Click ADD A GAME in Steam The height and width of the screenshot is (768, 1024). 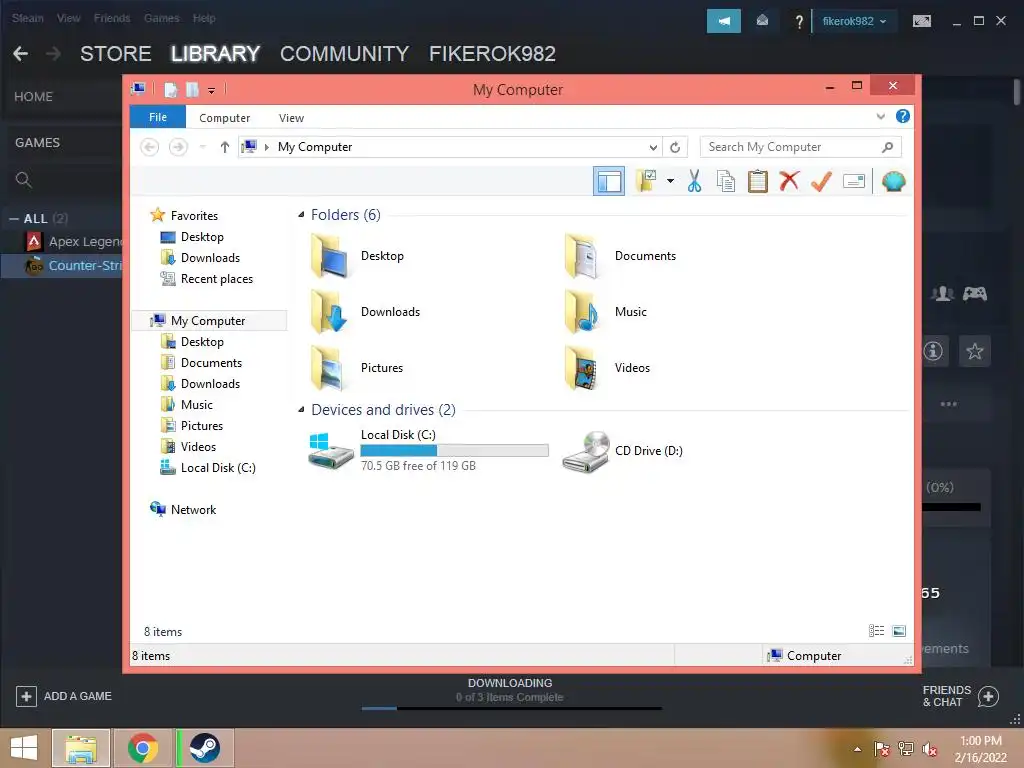pos(64,696)
